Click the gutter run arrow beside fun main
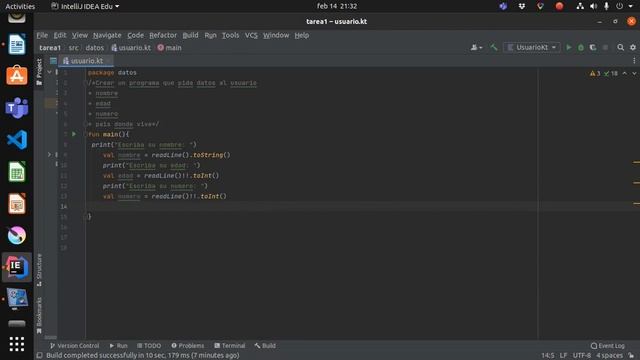 click(x=74, y=134)
